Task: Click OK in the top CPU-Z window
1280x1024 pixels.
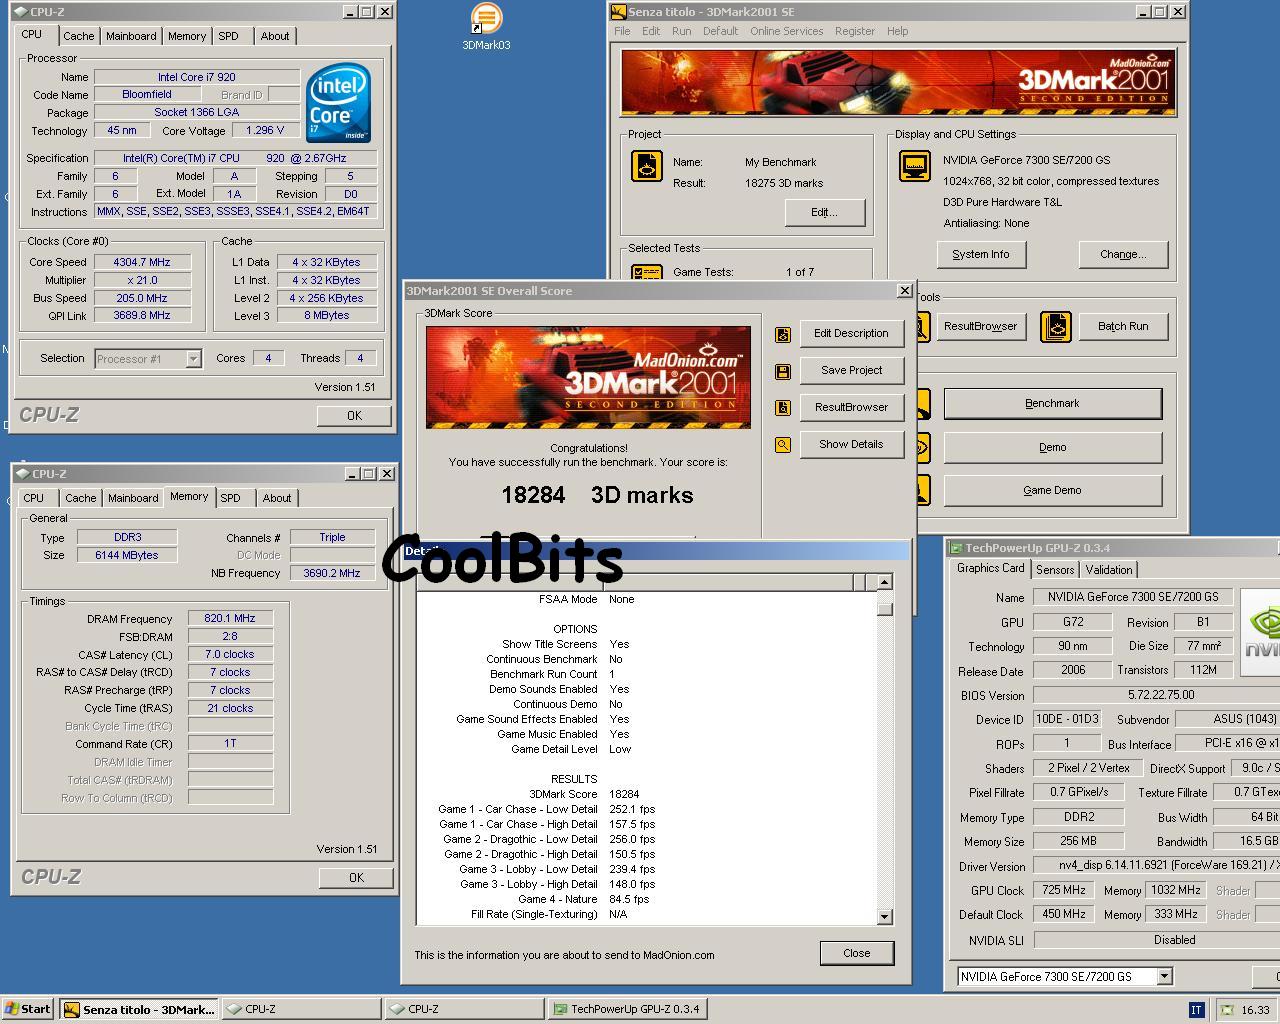Action: click(354, 415)
